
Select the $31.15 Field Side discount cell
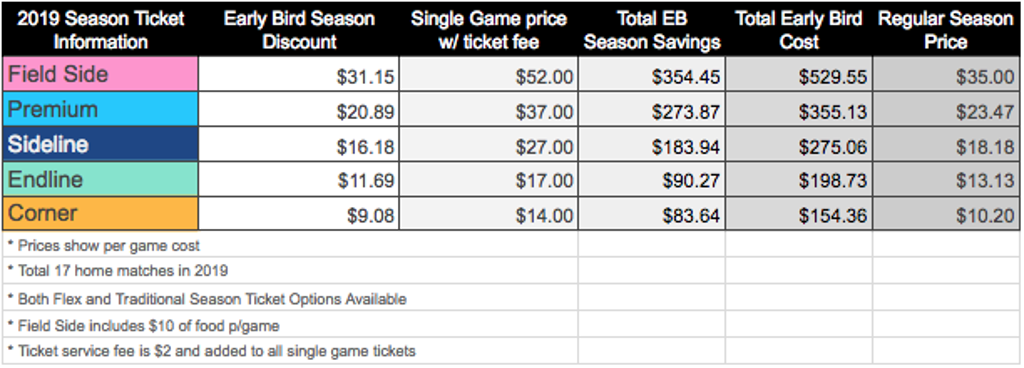pos(299,74)
